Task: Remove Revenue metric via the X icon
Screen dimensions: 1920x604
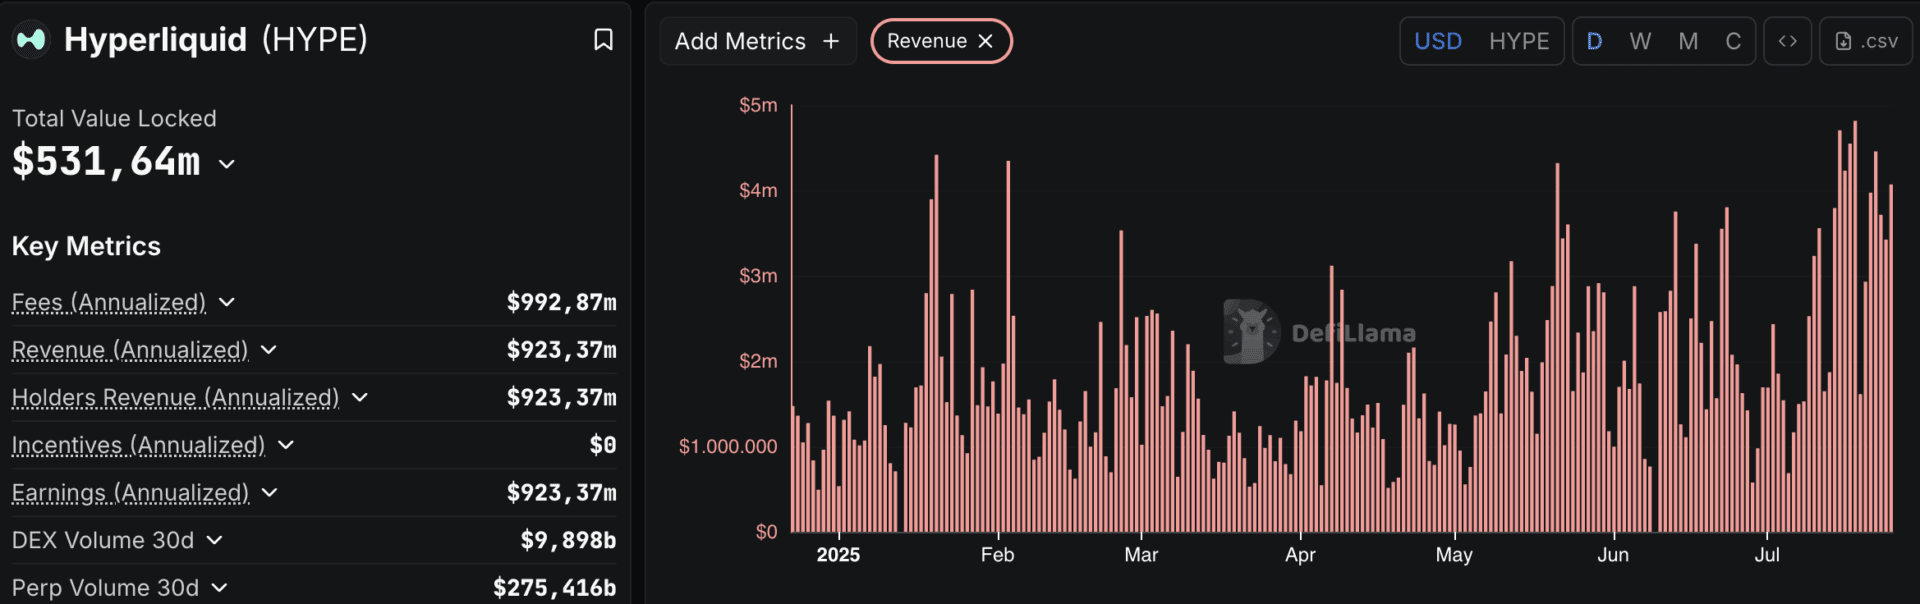Action: point(985,41)
